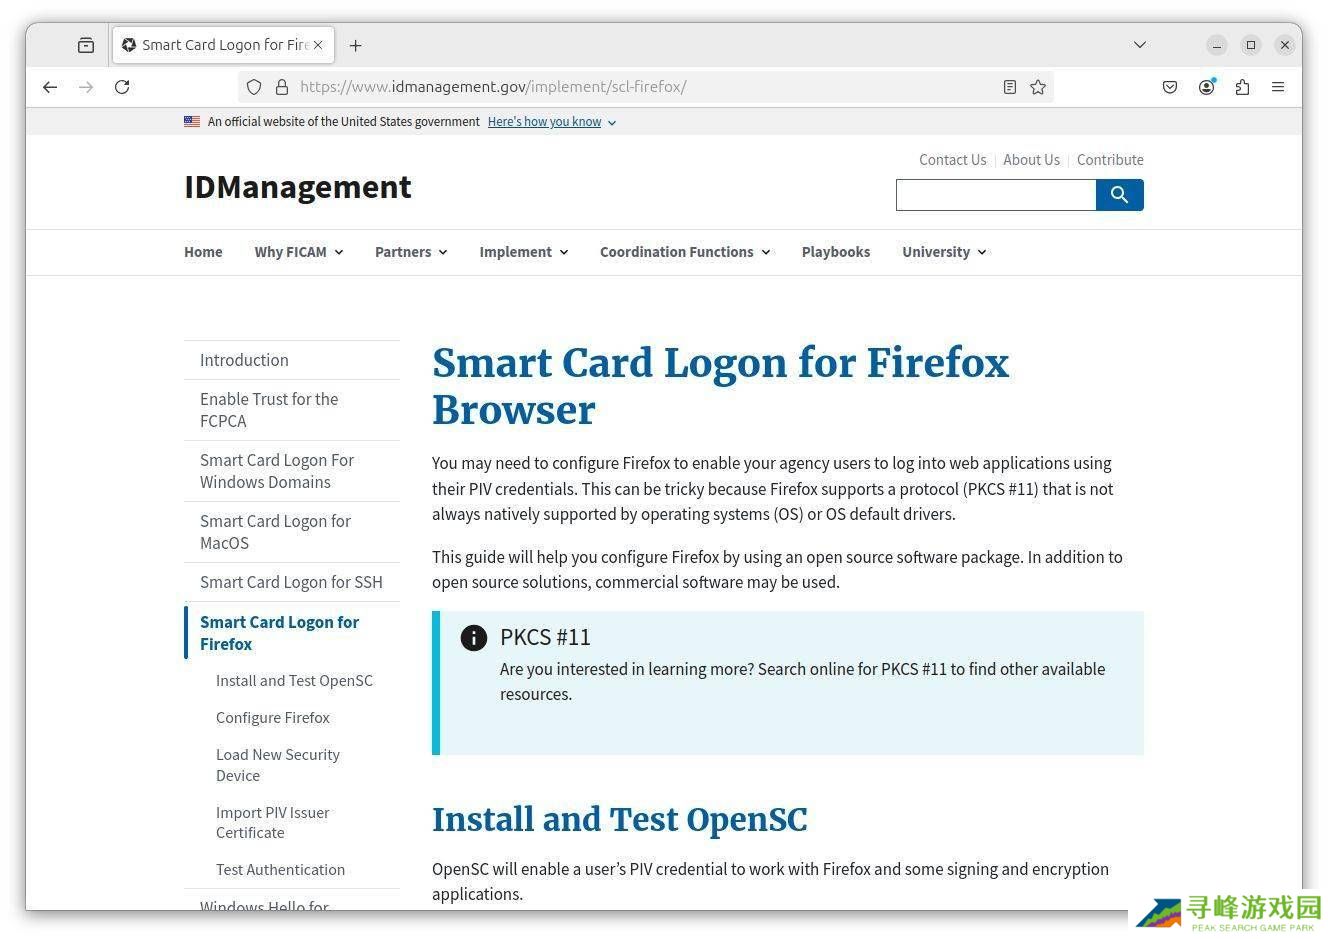Select Smart Card Logon for Firefox sidebar item
Viewport: 1328px width, 939px height.
point(292,633)
